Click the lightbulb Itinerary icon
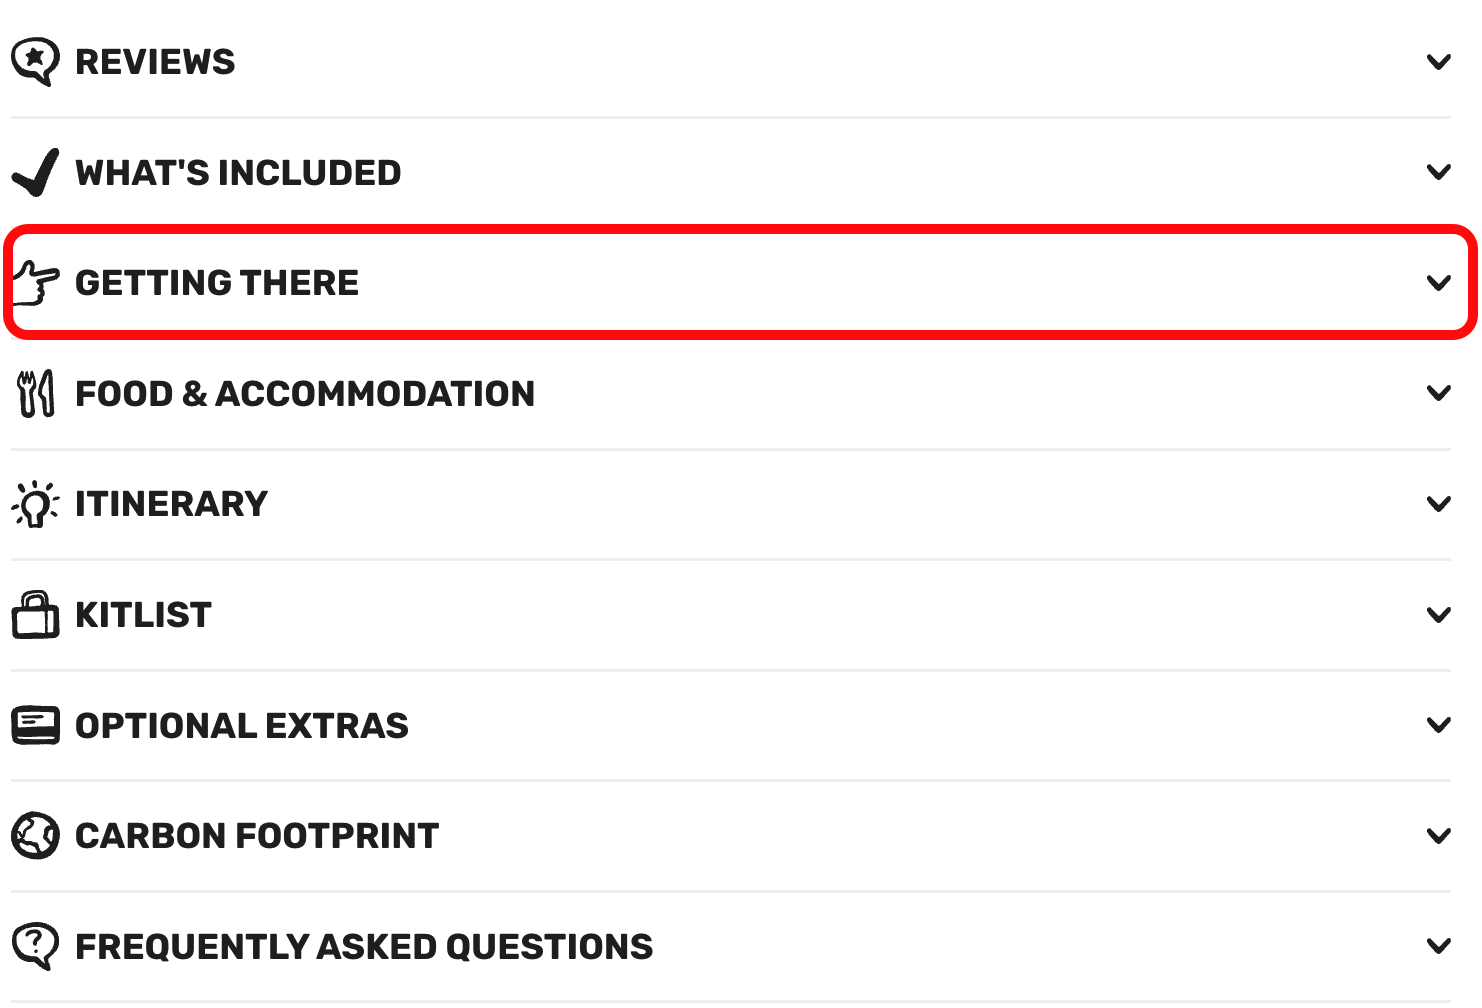Viewport: 1482px width, 1008px height. [35, 504]
